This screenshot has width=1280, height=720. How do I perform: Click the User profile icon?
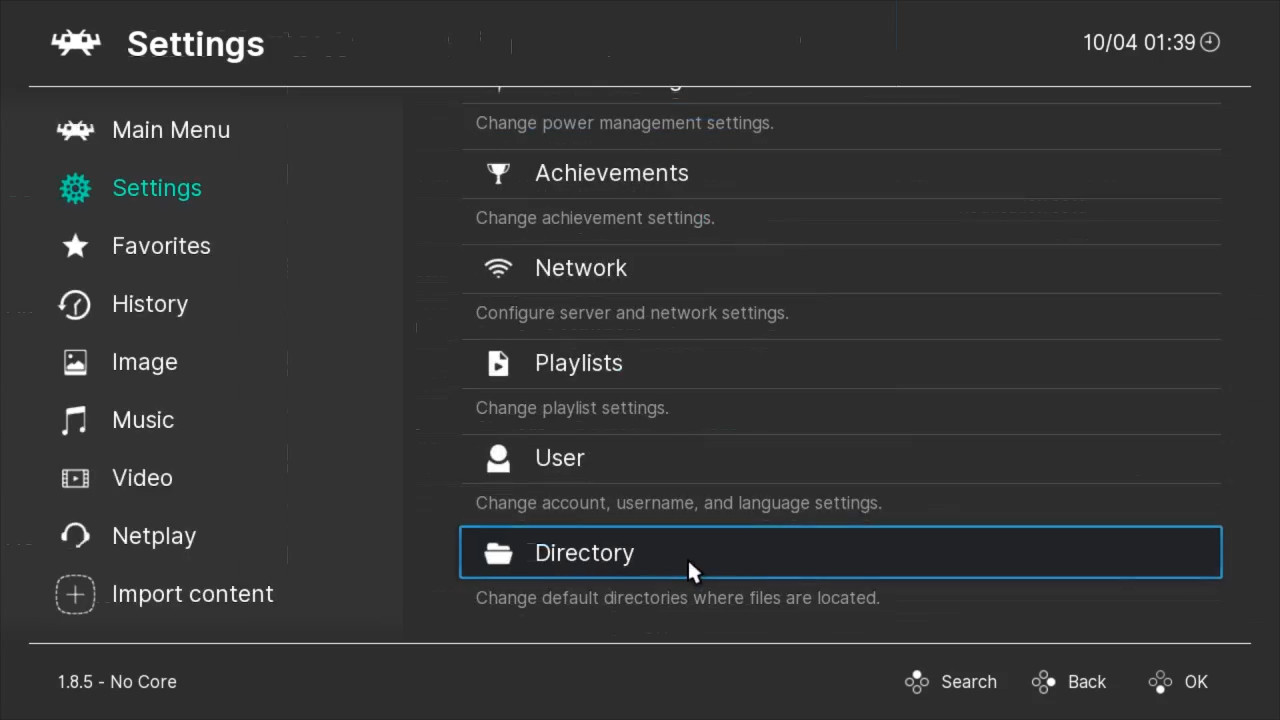[498, 458]
